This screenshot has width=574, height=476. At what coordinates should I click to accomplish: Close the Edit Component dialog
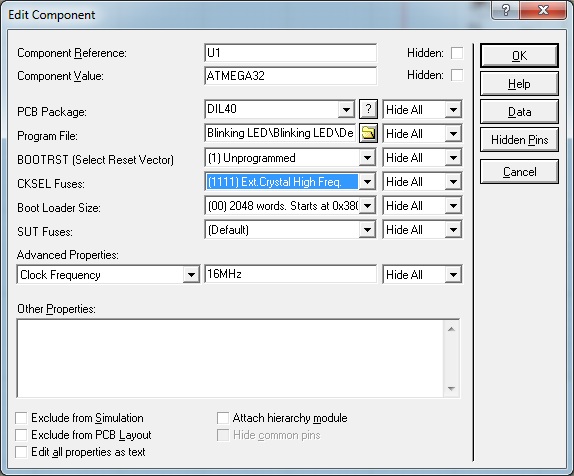(x=543, y=10)
